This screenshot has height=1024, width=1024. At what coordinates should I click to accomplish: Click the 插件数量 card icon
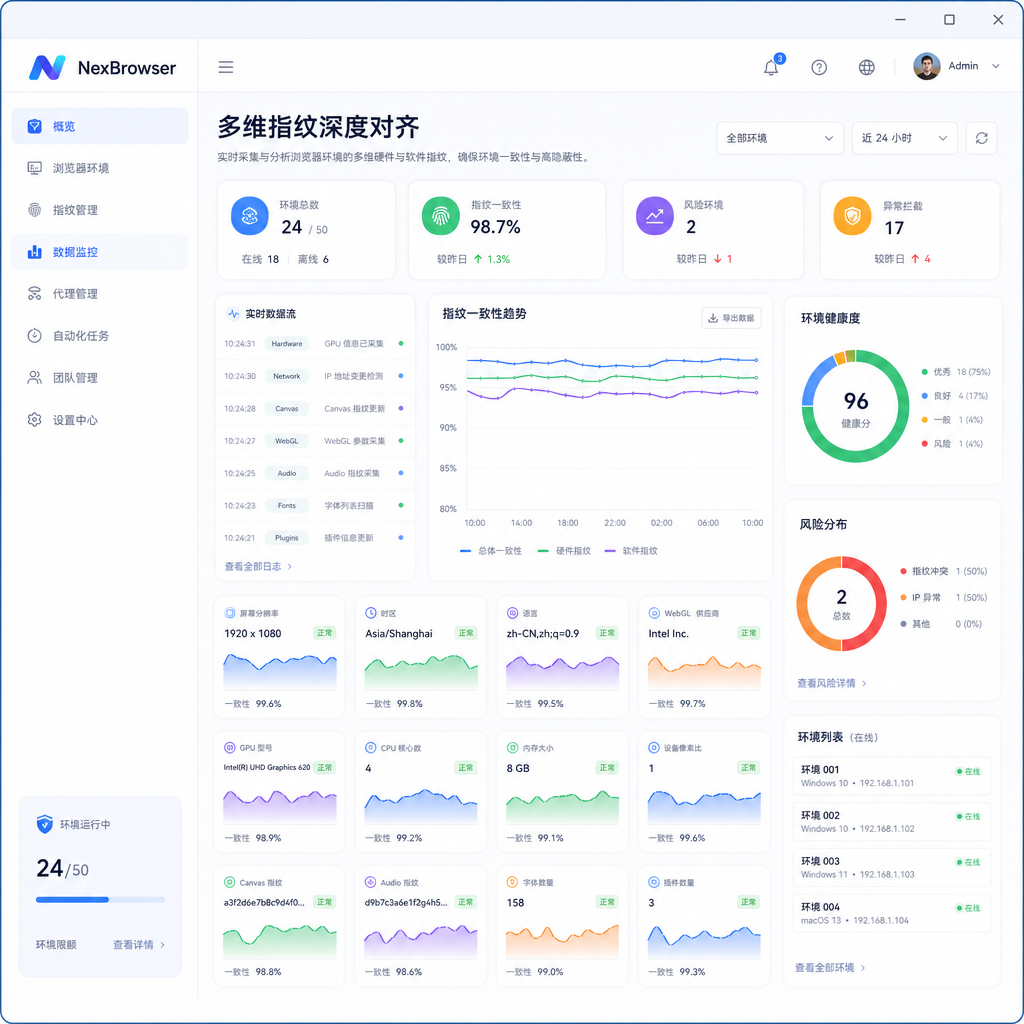tap(654, 882)
